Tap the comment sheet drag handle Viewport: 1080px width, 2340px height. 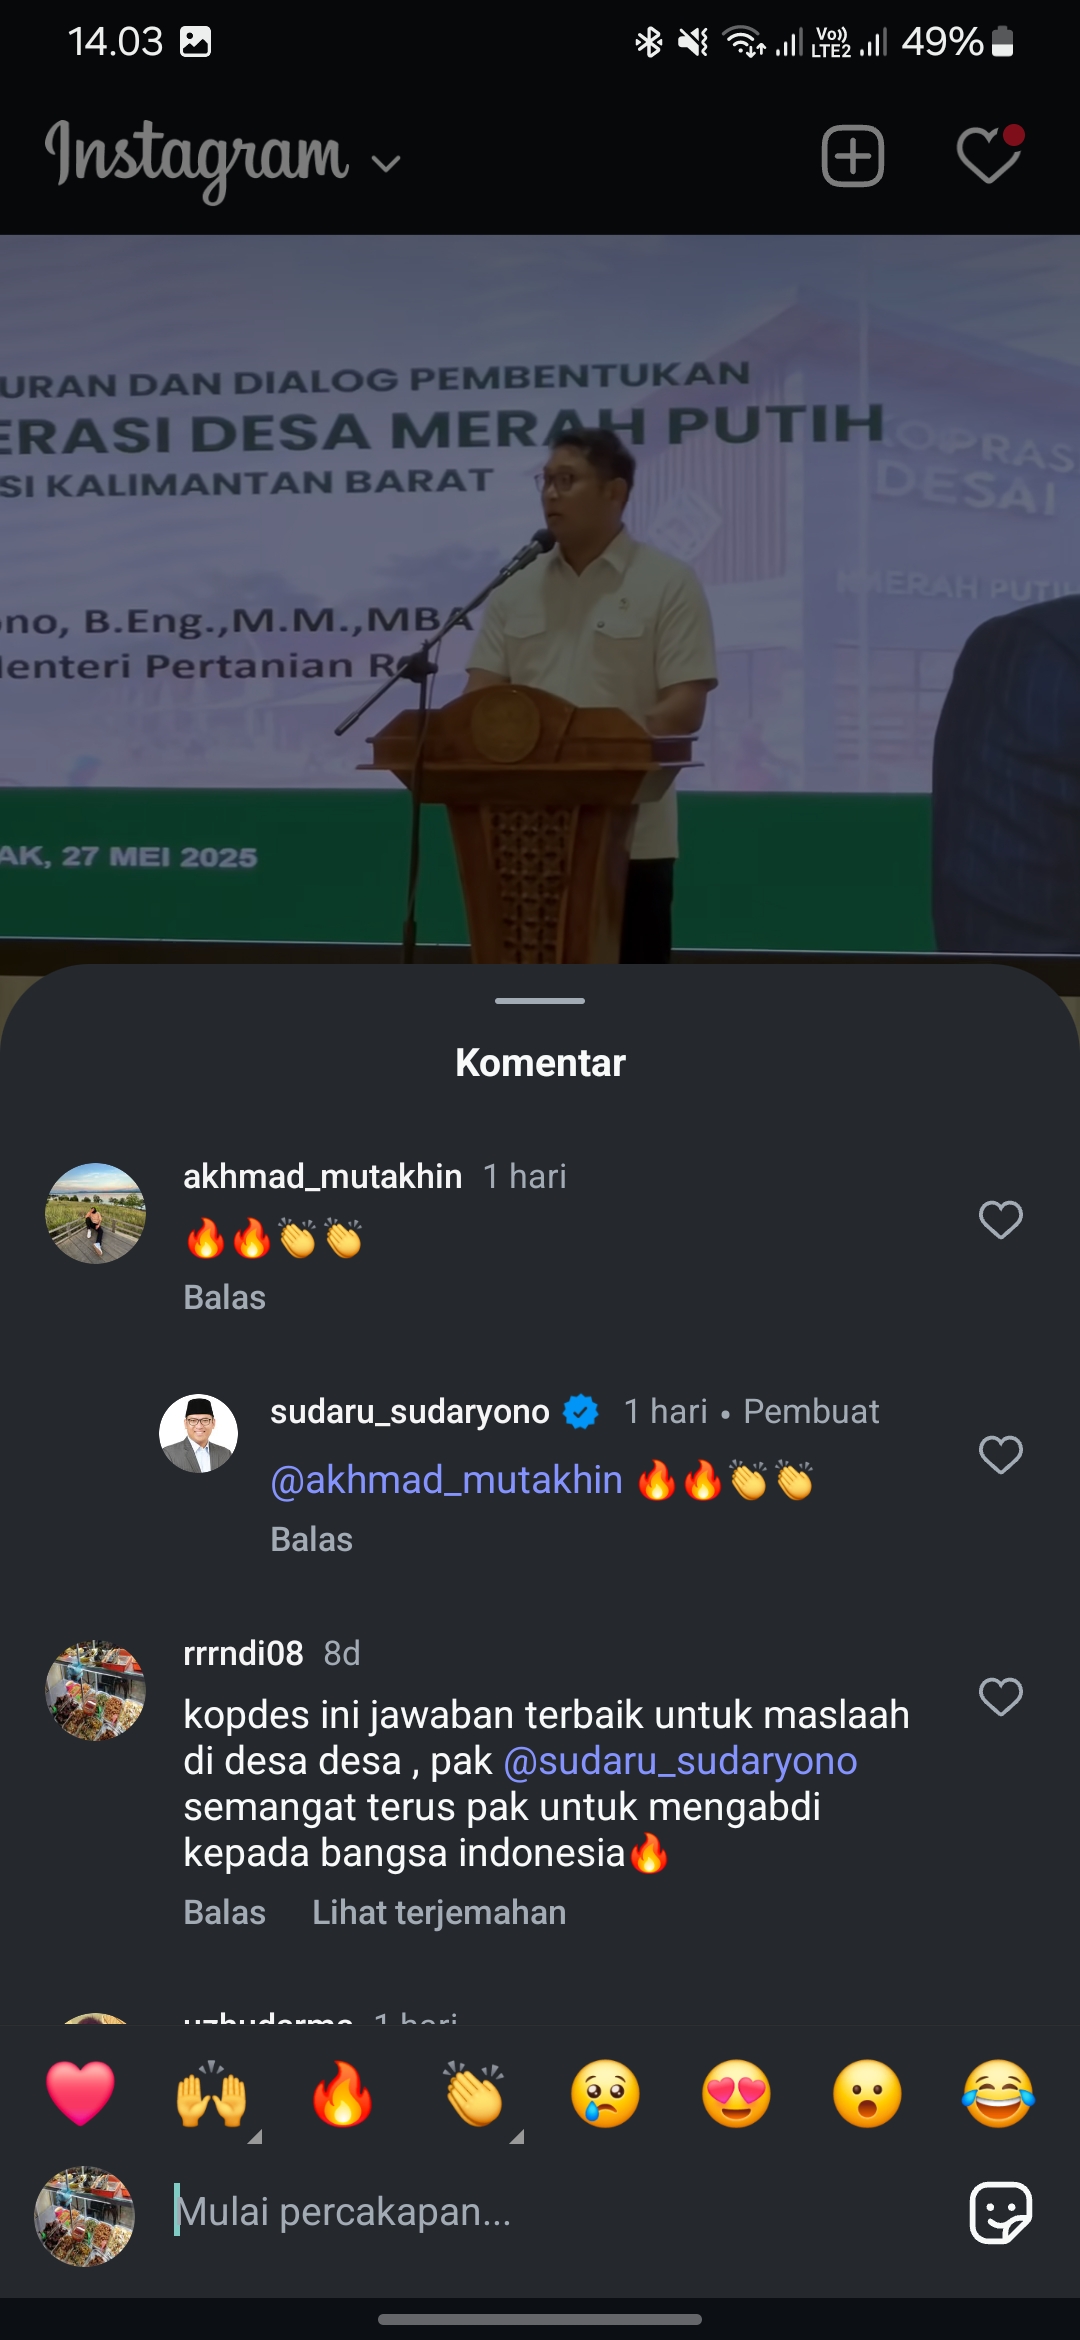[x=540, y=1000]
